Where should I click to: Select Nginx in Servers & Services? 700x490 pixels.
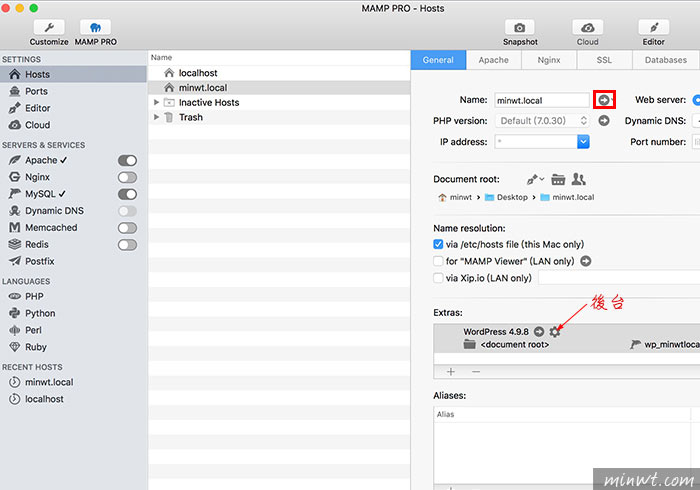tap(37, 177)
